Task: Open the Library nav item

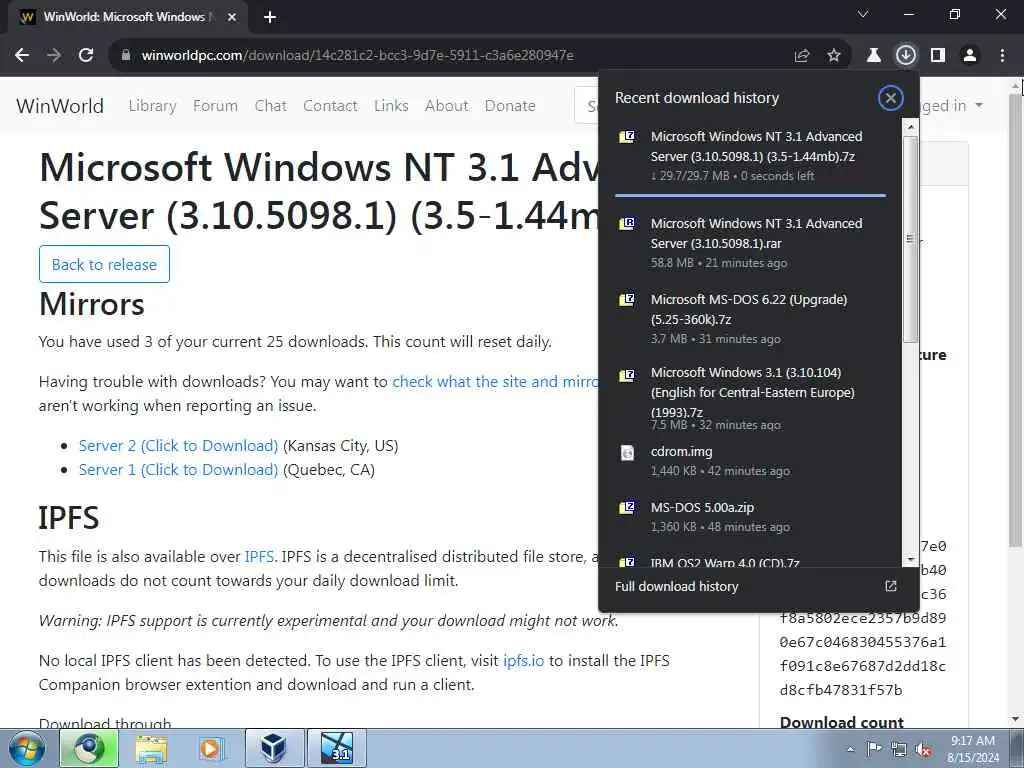Action: [x=152, y=106]
